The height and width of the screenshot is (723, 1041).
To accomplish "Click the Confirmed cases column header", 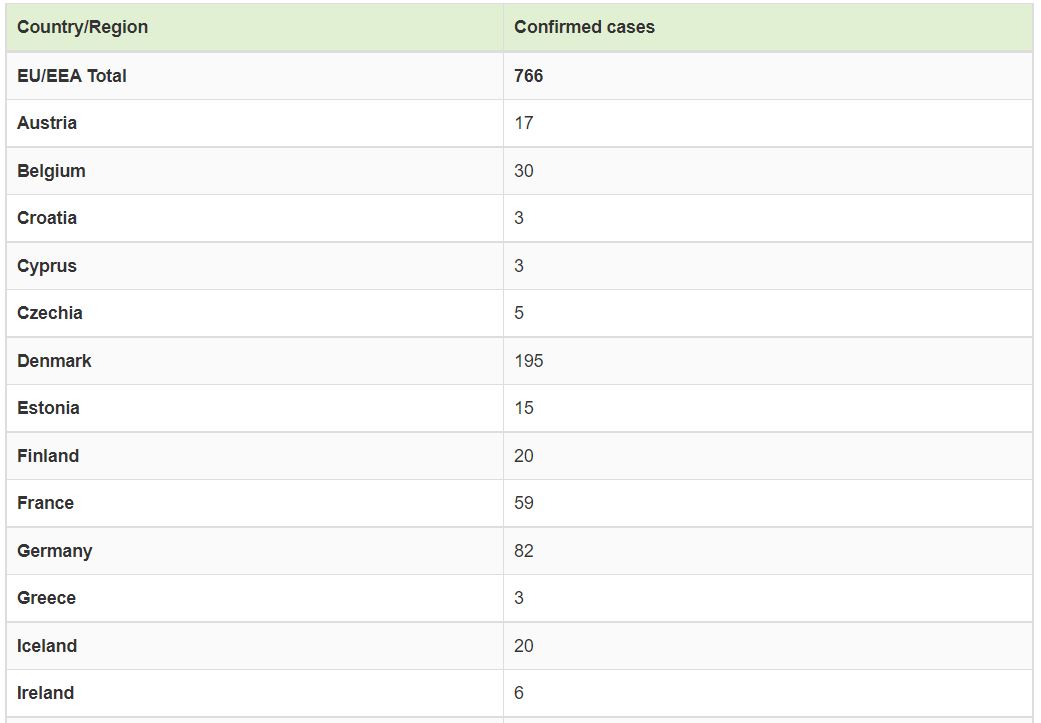I will [x=584, y=27].
